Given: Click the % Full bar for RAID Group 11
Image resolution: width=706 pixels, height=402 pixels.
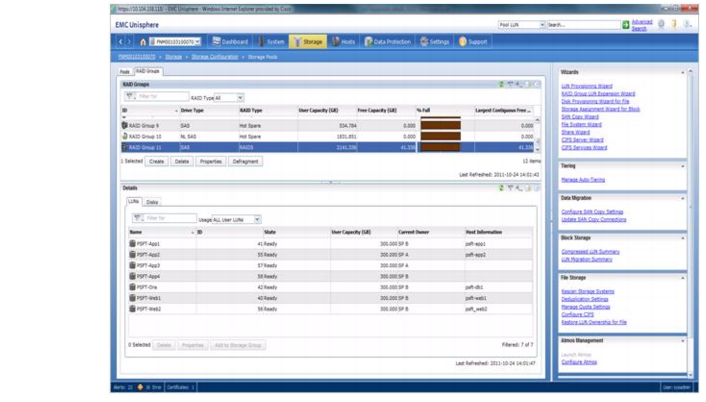Looking at the screenshot, I should click(x=440, y=147).
